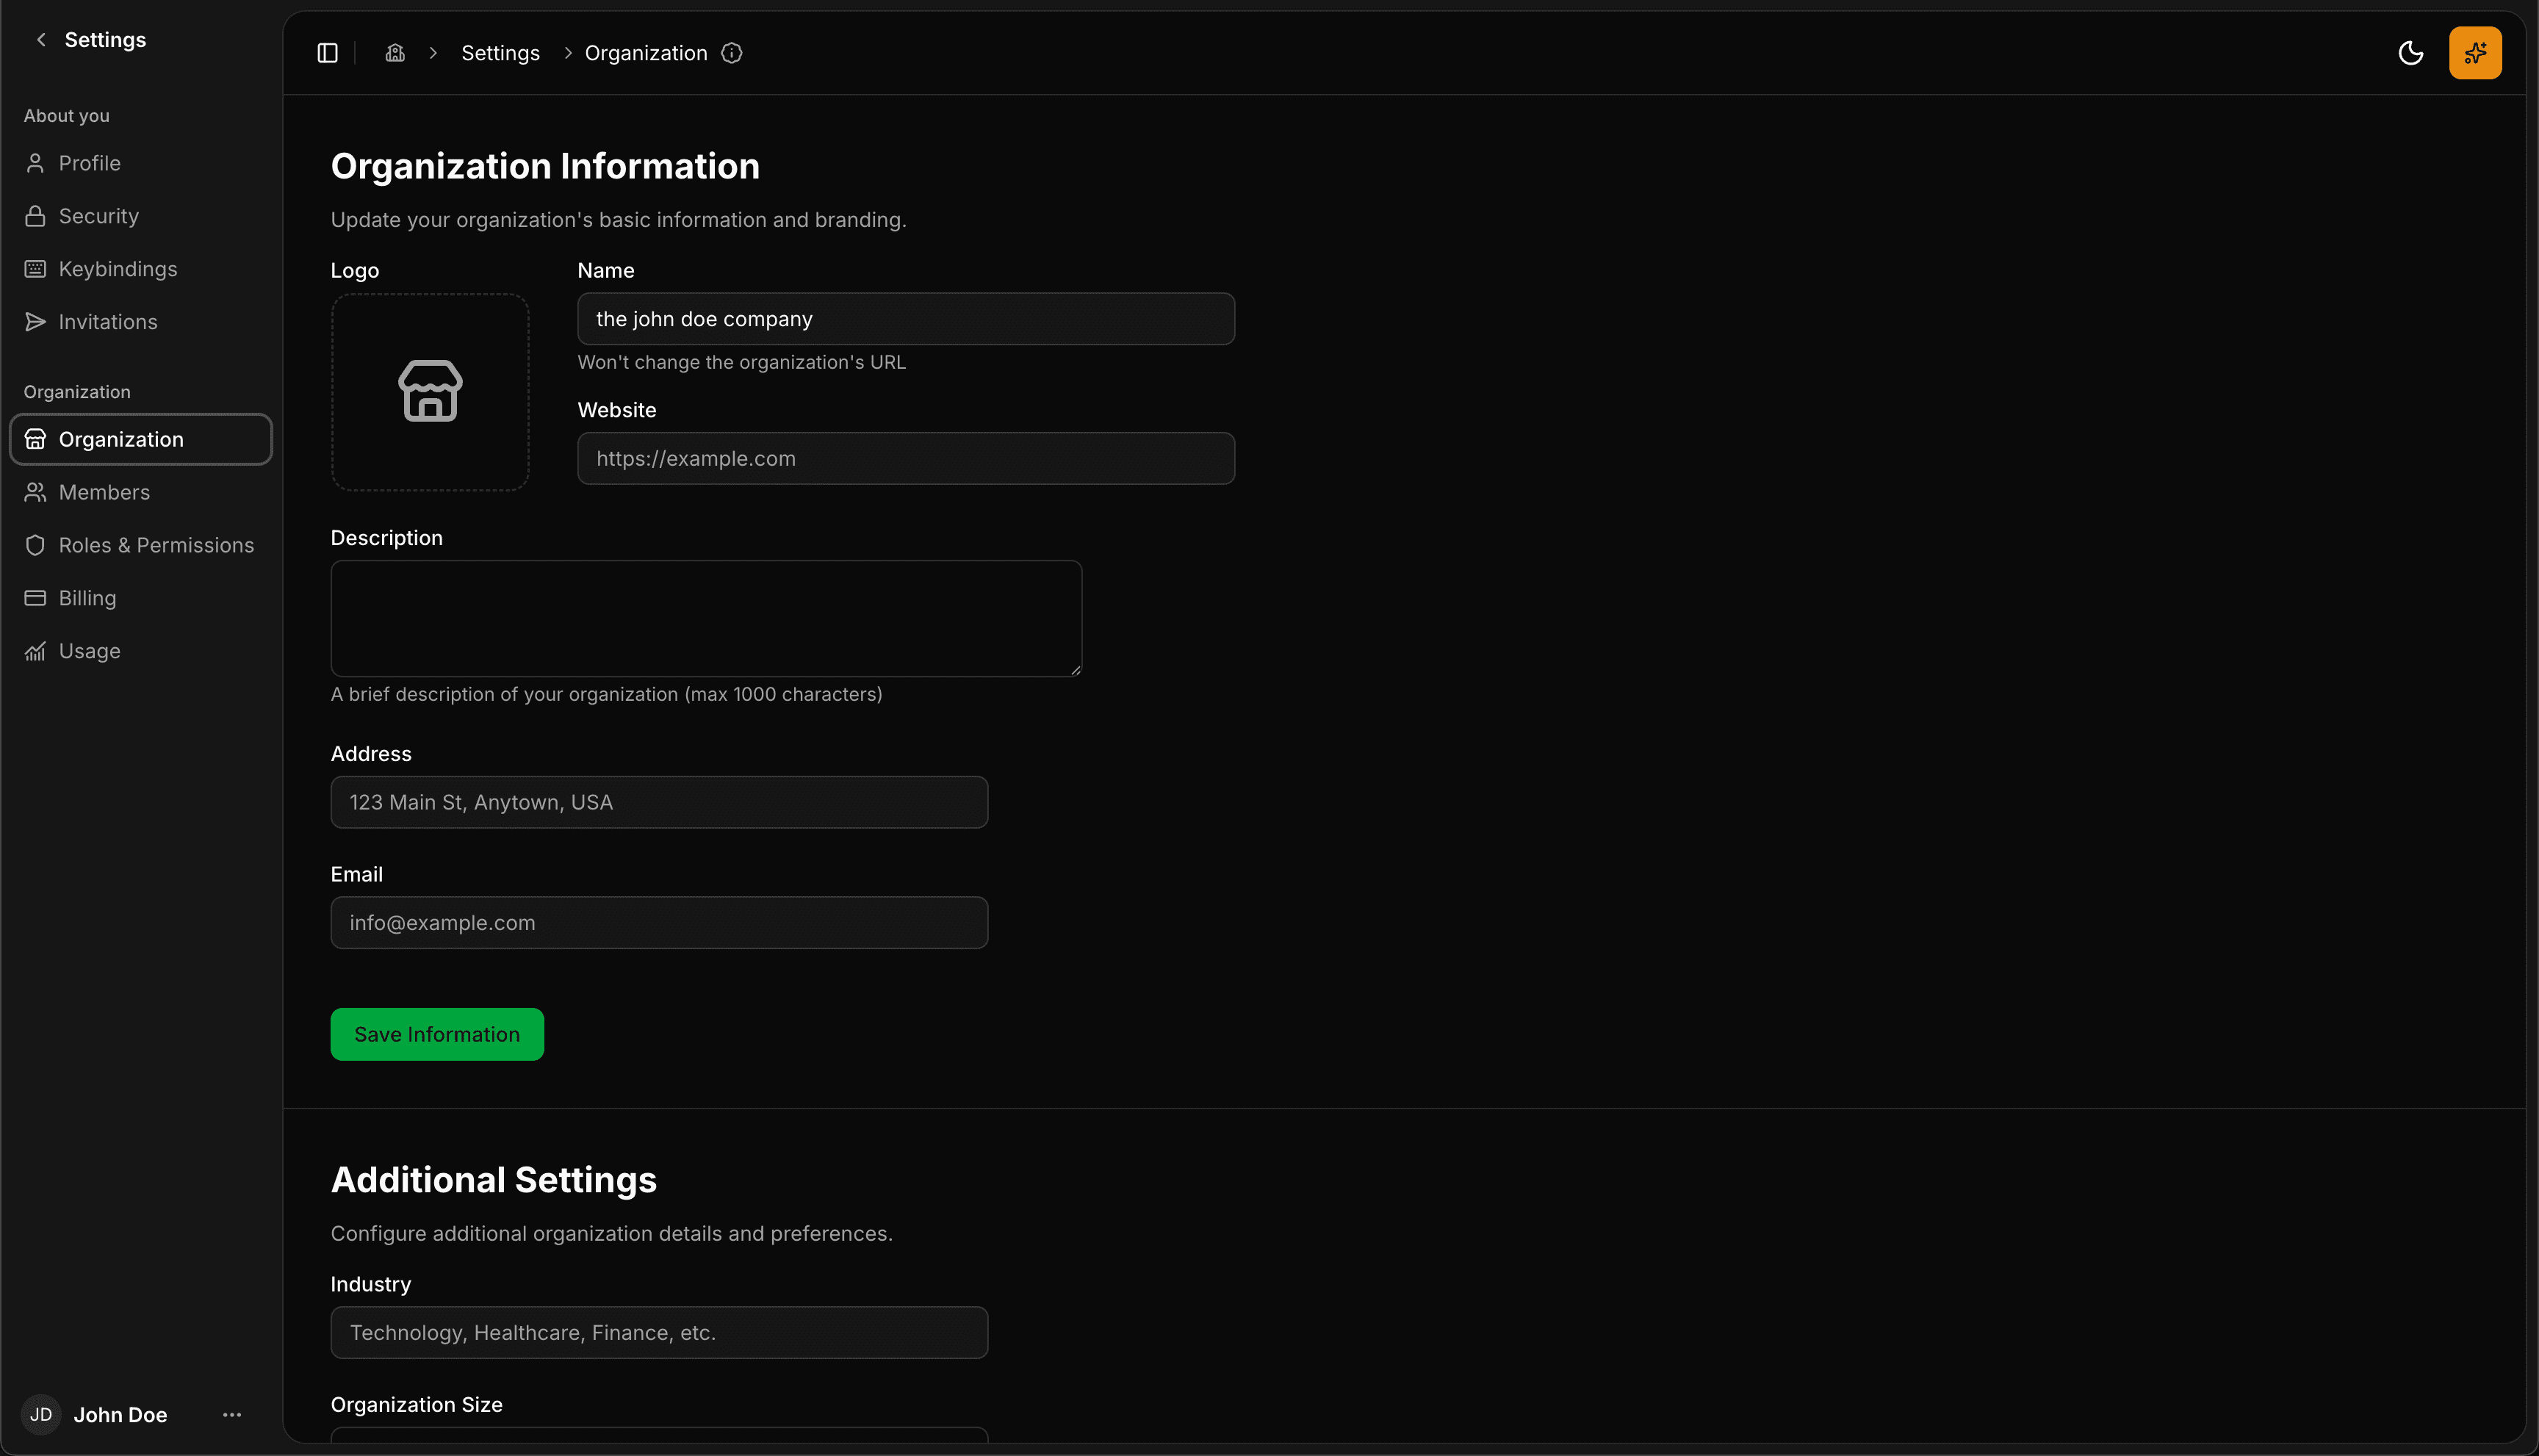Focus the Website URL input field
The height and width of the screenshot is (1456, 2539).
point(905,458)
